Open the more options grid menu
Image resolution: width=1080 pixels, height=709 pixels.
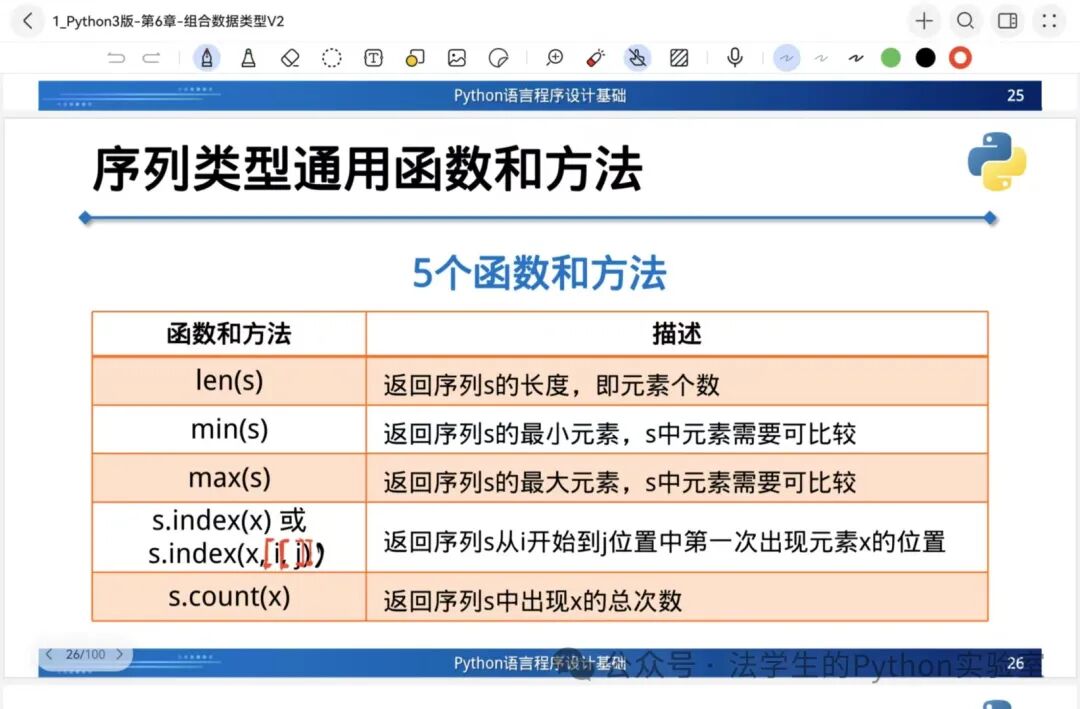pos(1049,20)
